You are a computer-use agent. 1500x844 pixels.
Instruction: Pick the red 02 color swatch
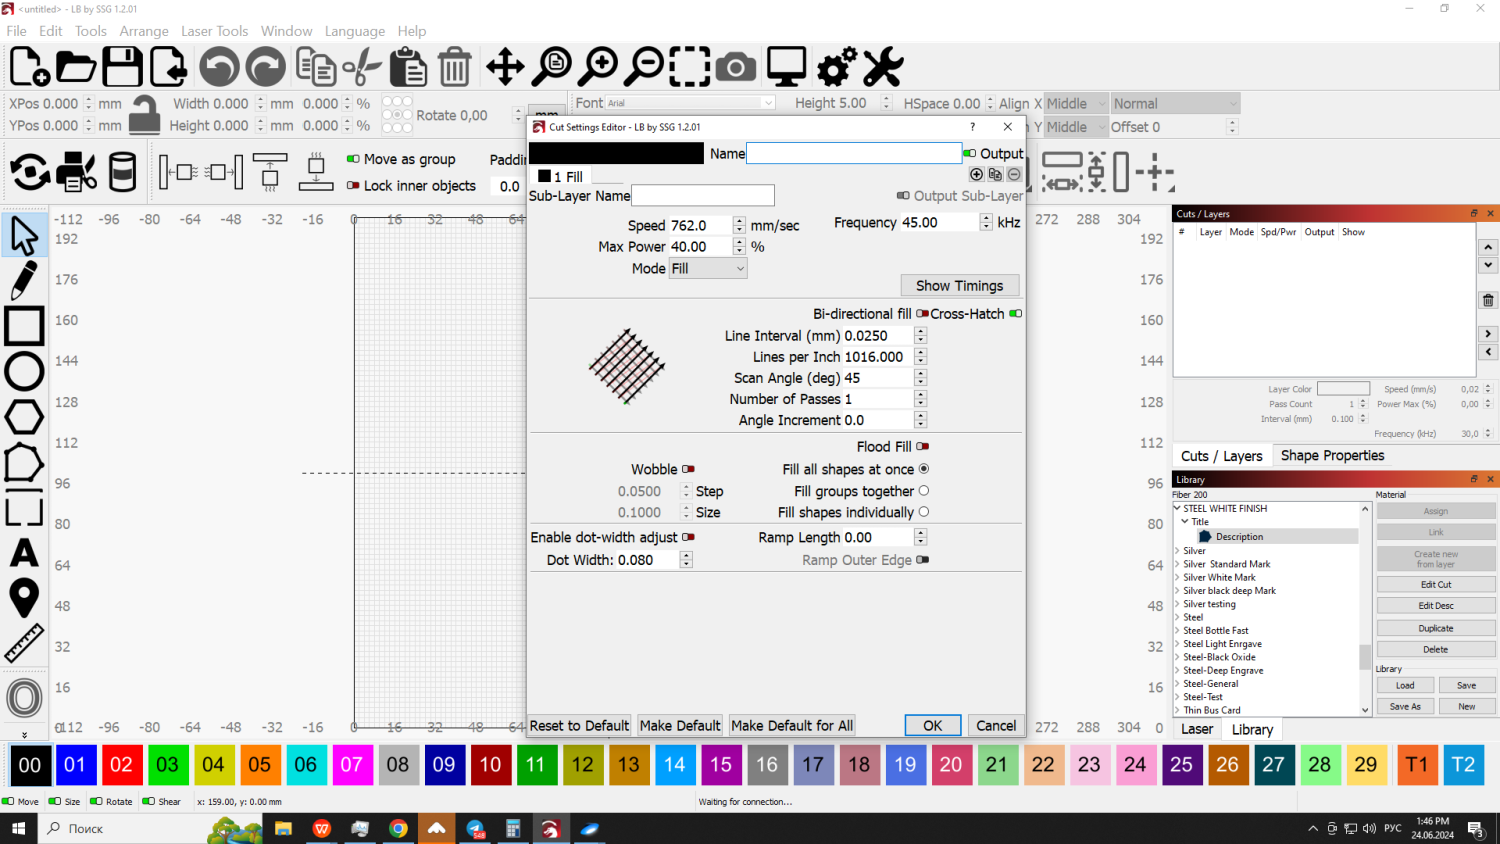pyautogui.click(x=121, y=765)
